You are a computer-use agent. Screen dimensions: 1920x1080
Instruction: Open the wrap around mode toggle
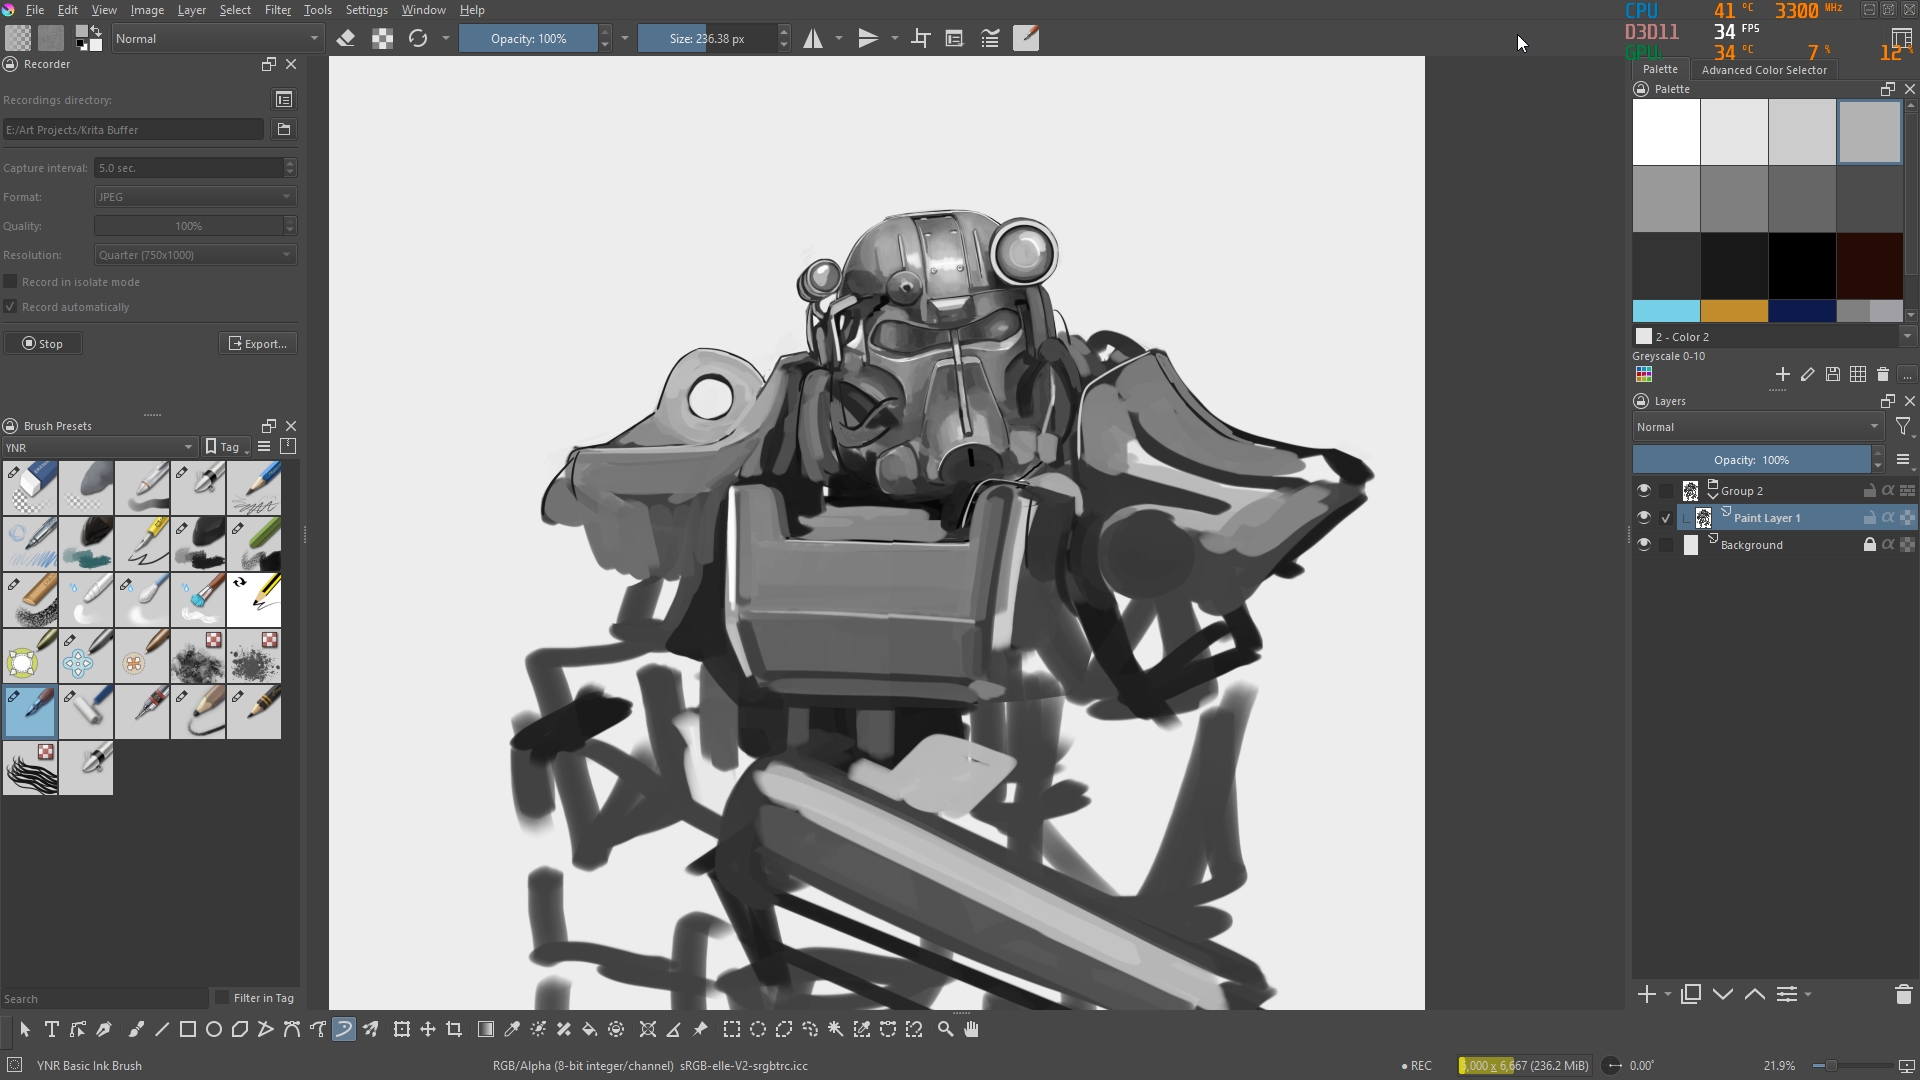point(921,39)
